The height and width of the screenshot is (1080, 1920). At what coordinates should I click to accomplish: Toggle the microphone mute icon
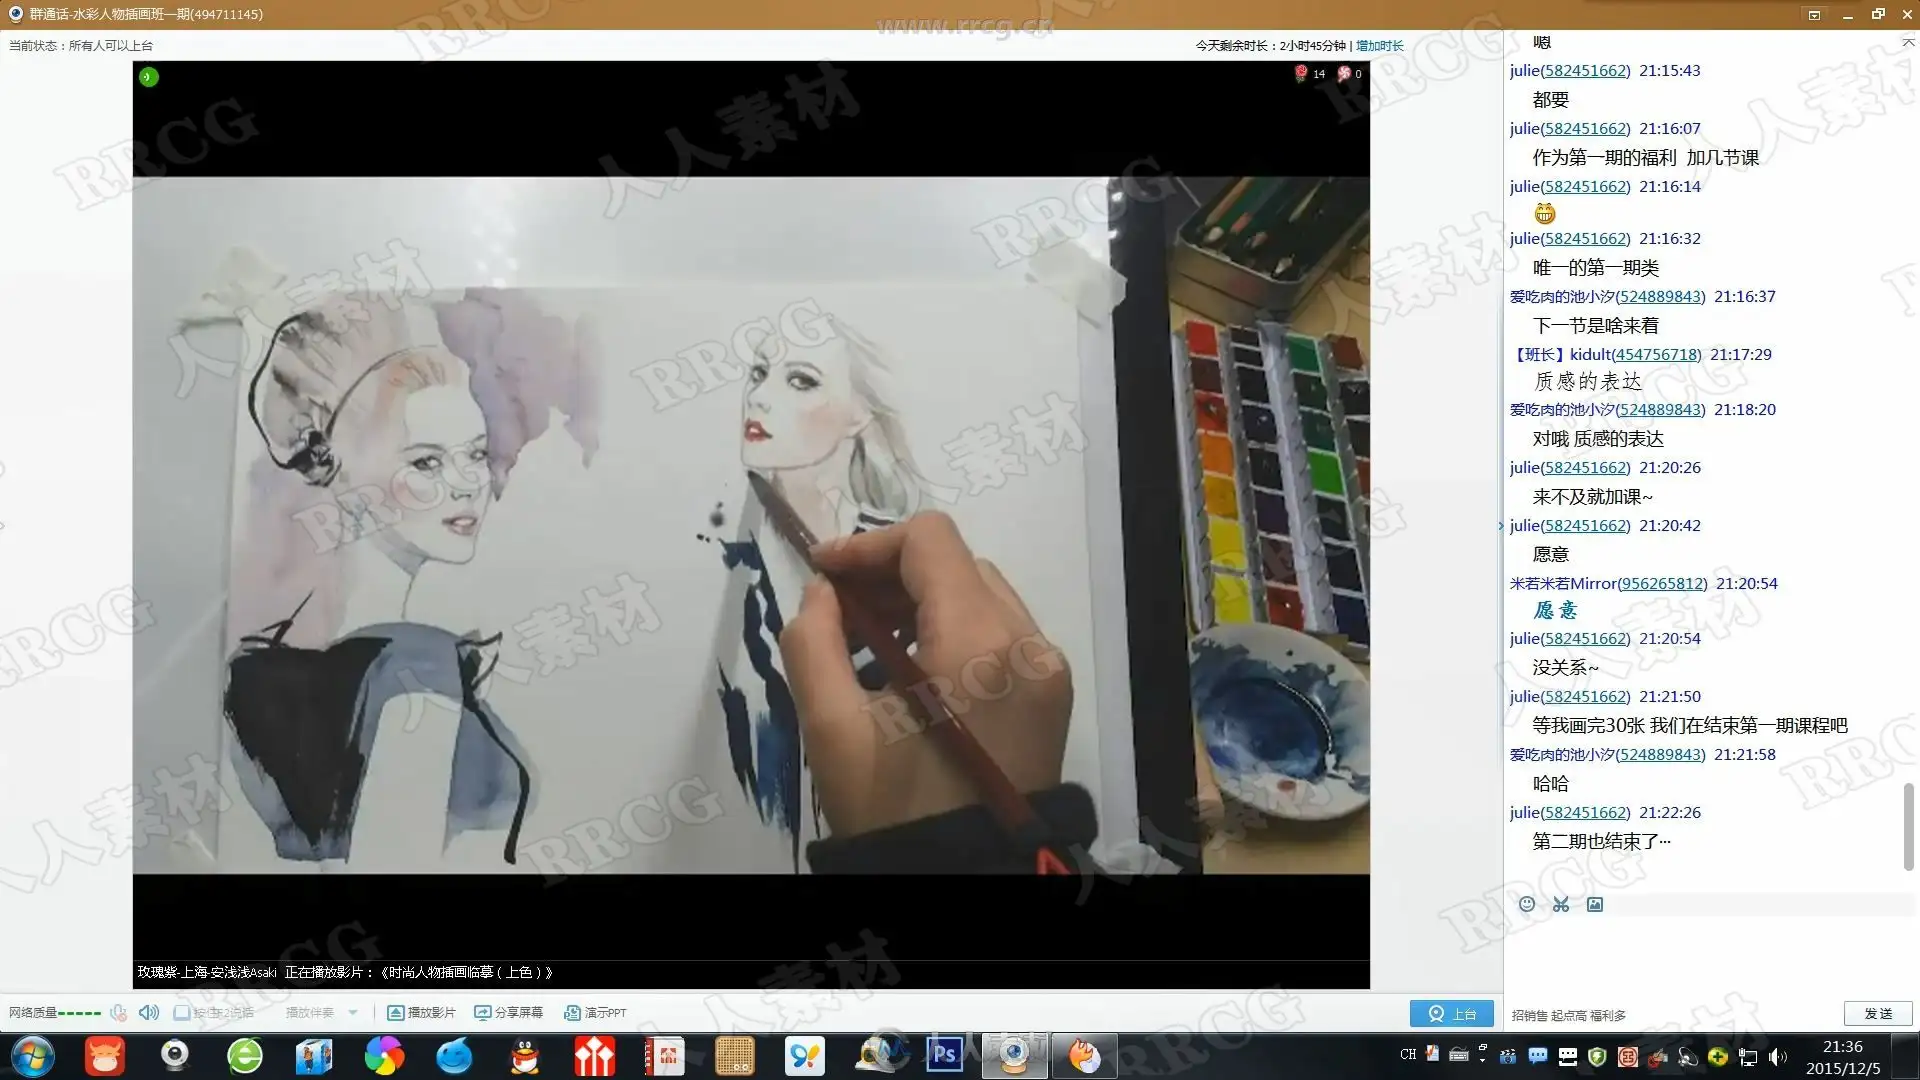pos(118,1012)
